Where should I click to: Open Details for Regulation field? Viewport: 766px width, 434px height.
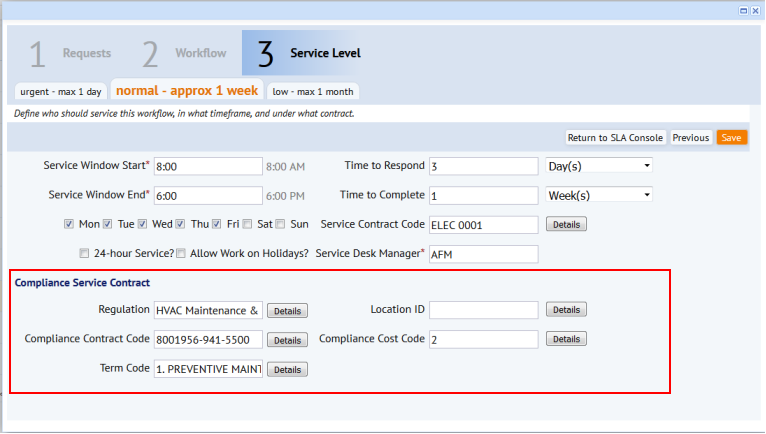point(287,311)
